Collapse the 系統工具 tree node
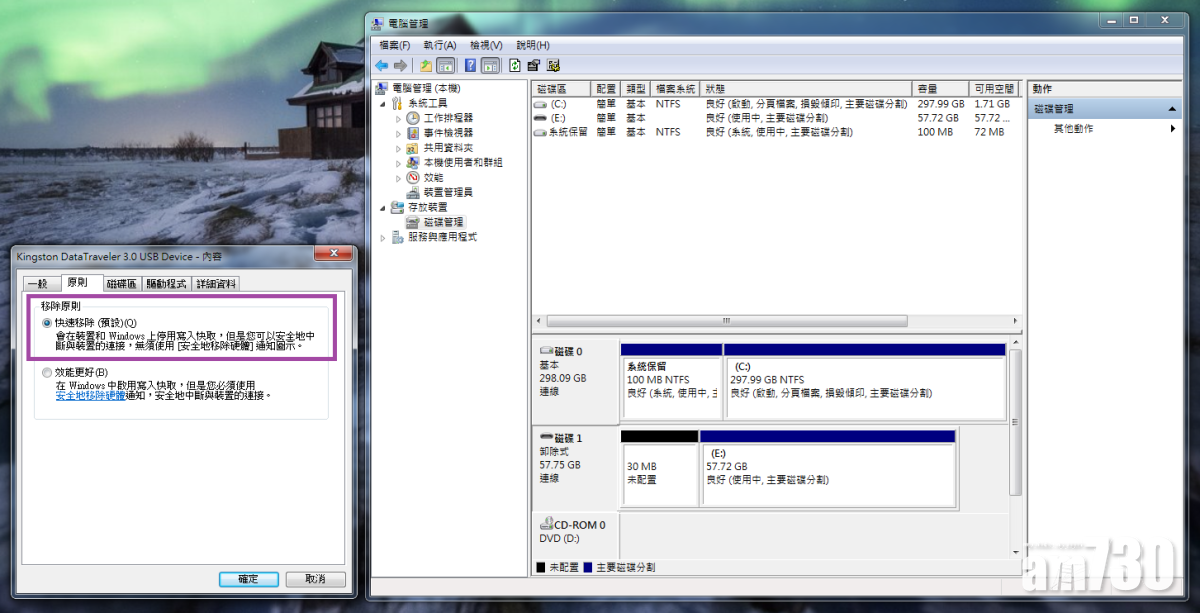This screenshot has width=1200, height=613. [383, 103]
